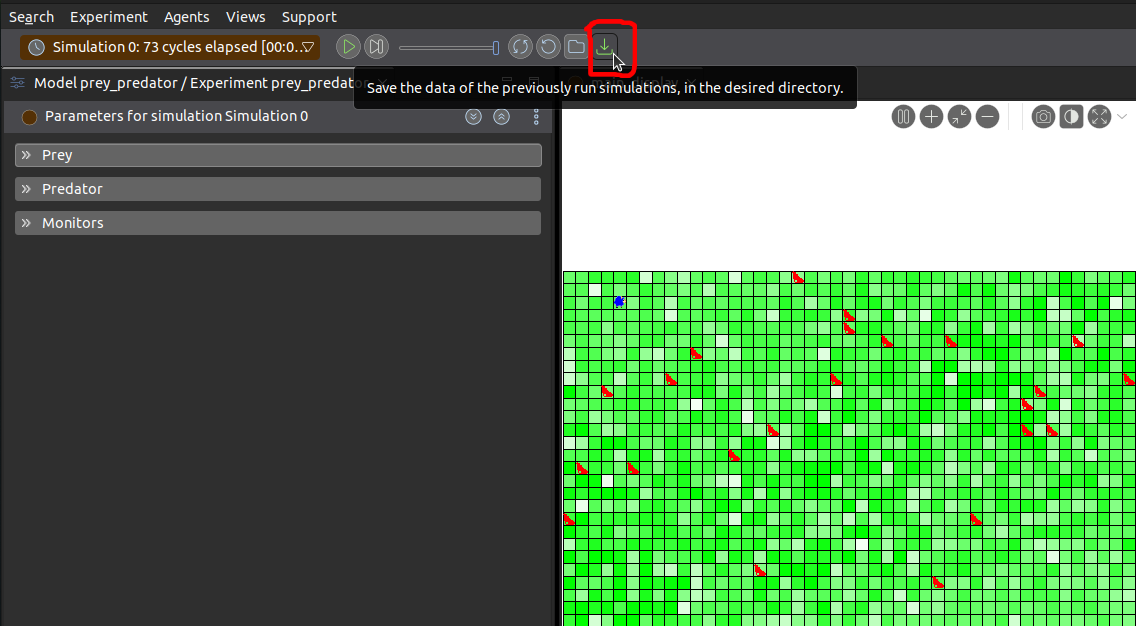Save simulation data with the green download icon
Image resolution: width=1136 pixels, height=626 pixels.
coord(604,47)
